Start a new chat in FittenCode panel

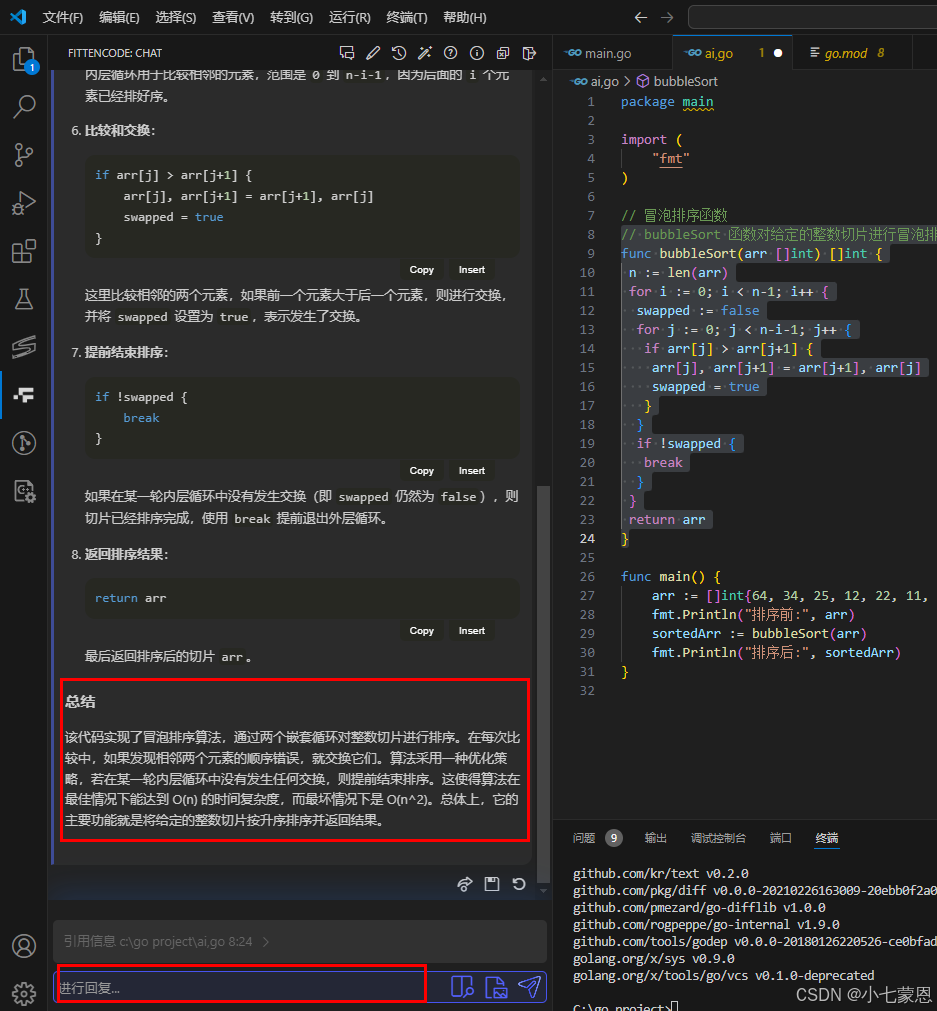[x=347, y=52]
